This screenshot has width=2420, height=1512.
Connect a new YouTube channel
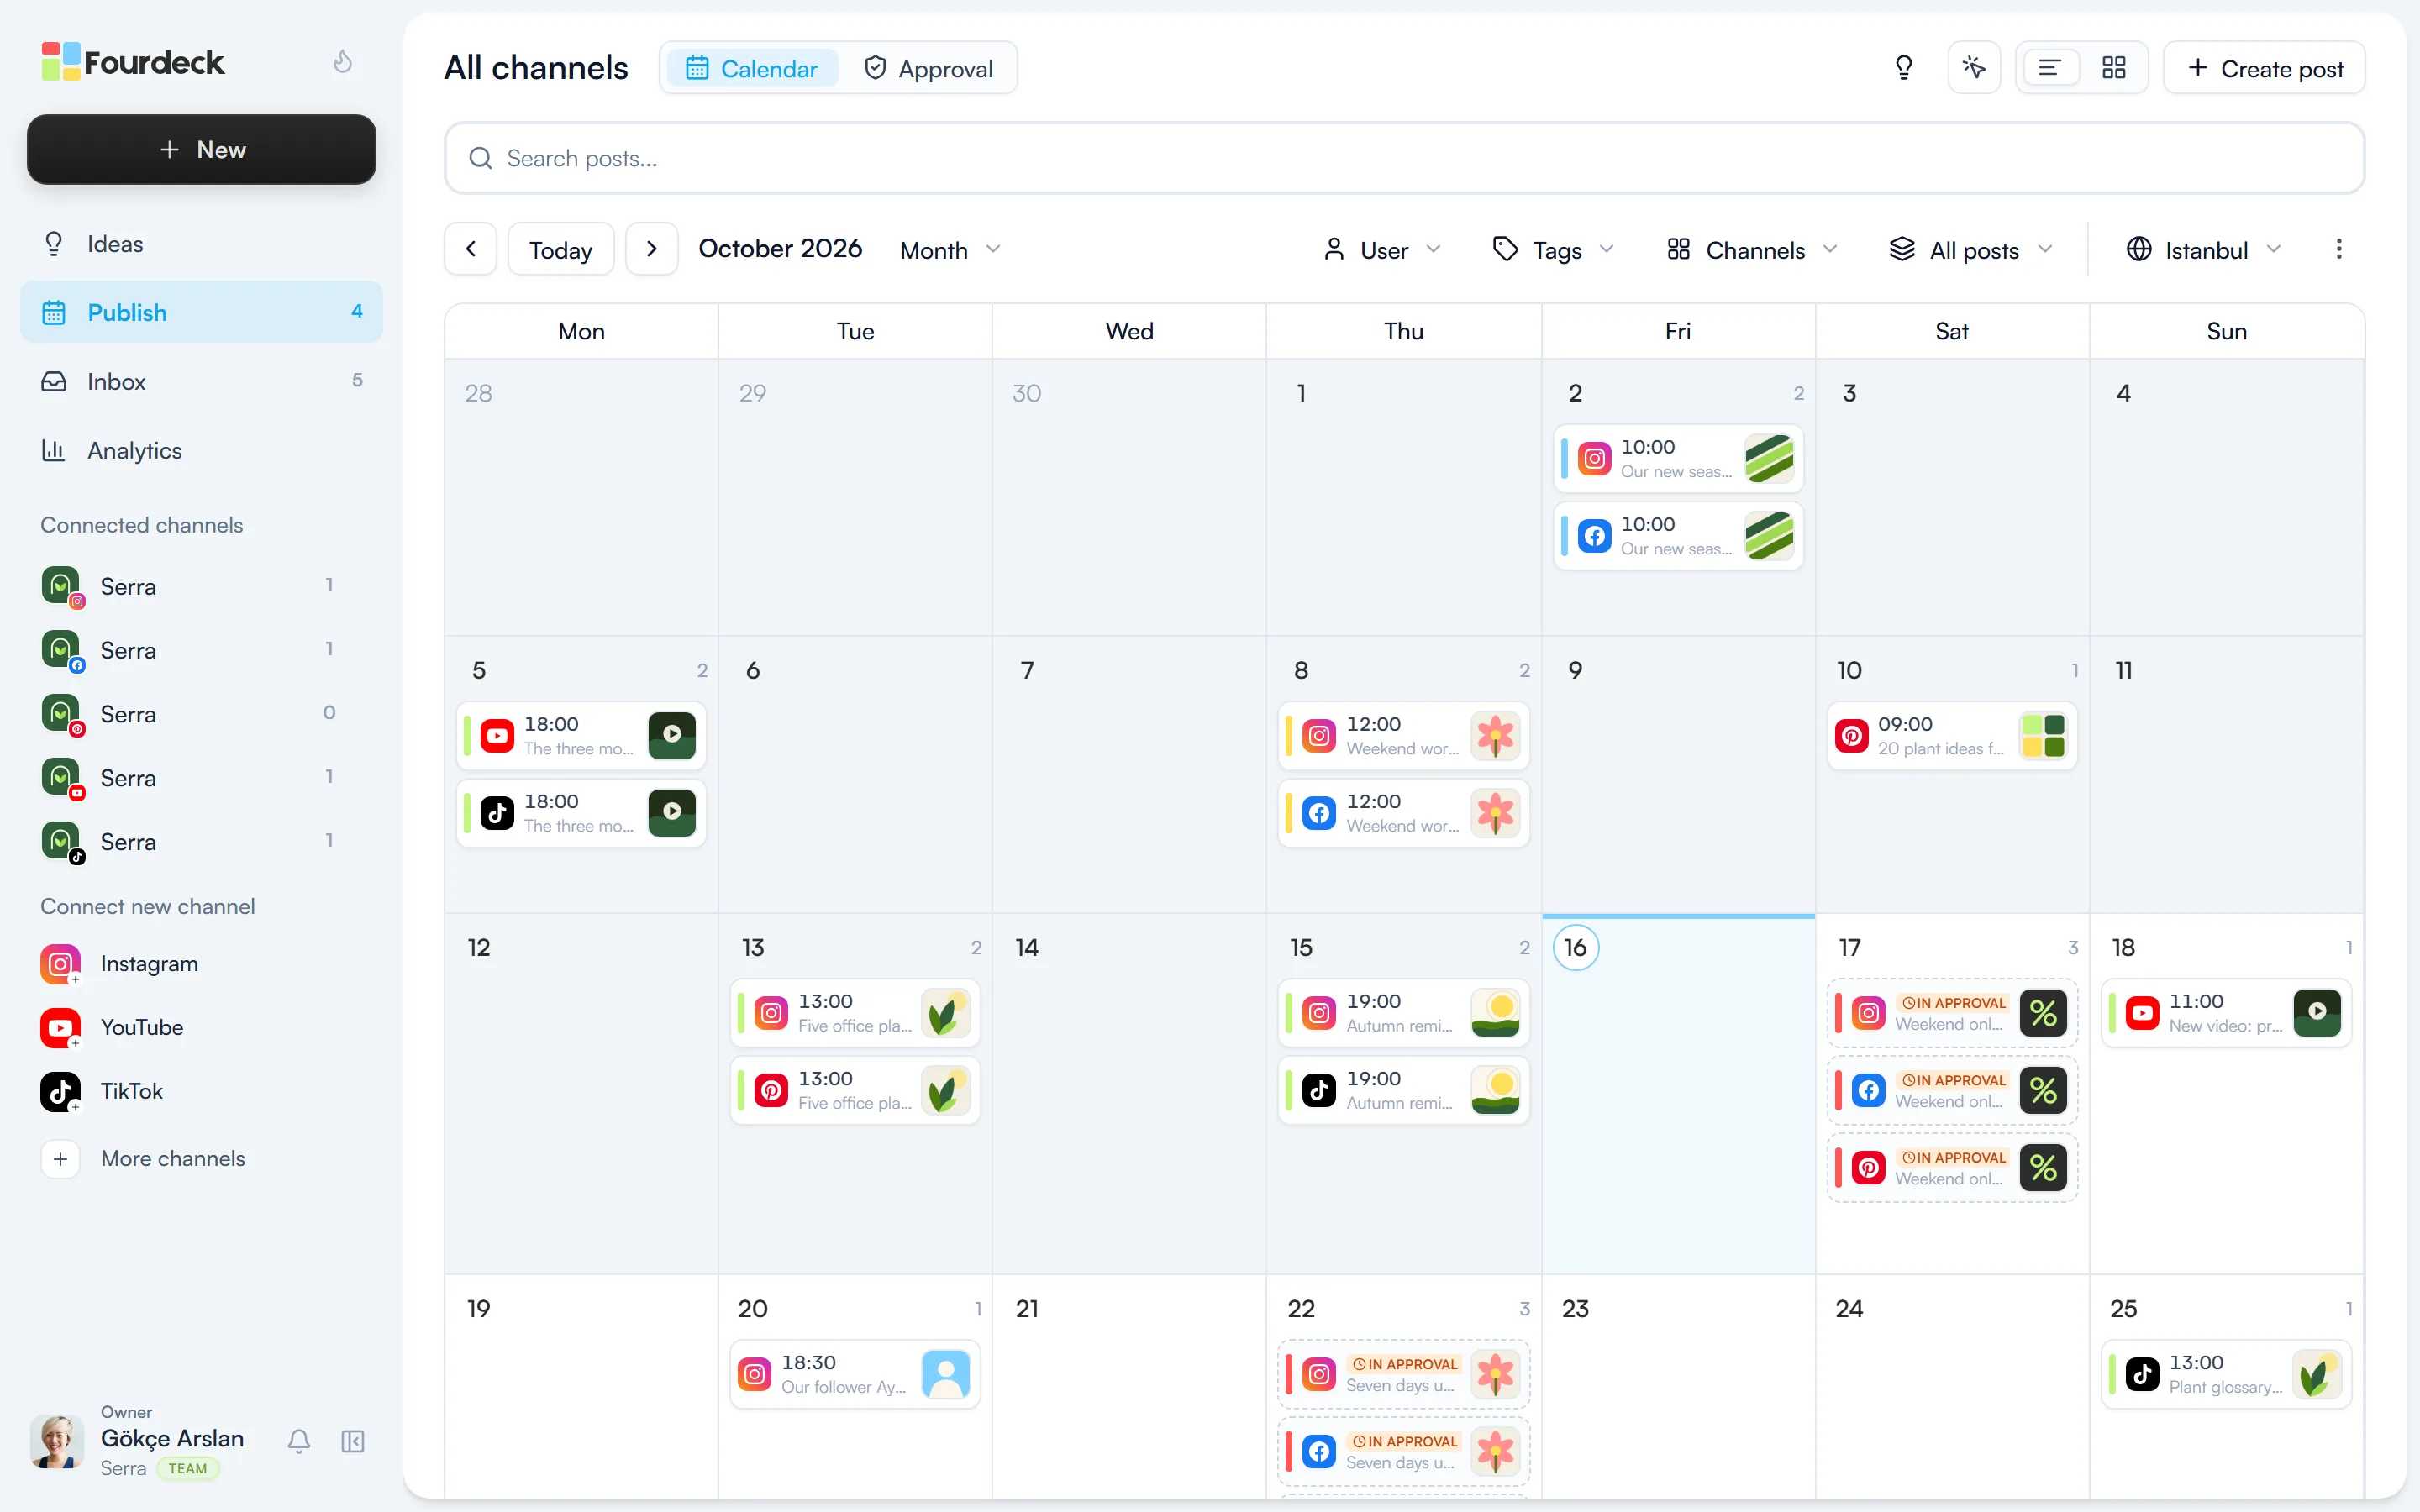coord(112,1027)
